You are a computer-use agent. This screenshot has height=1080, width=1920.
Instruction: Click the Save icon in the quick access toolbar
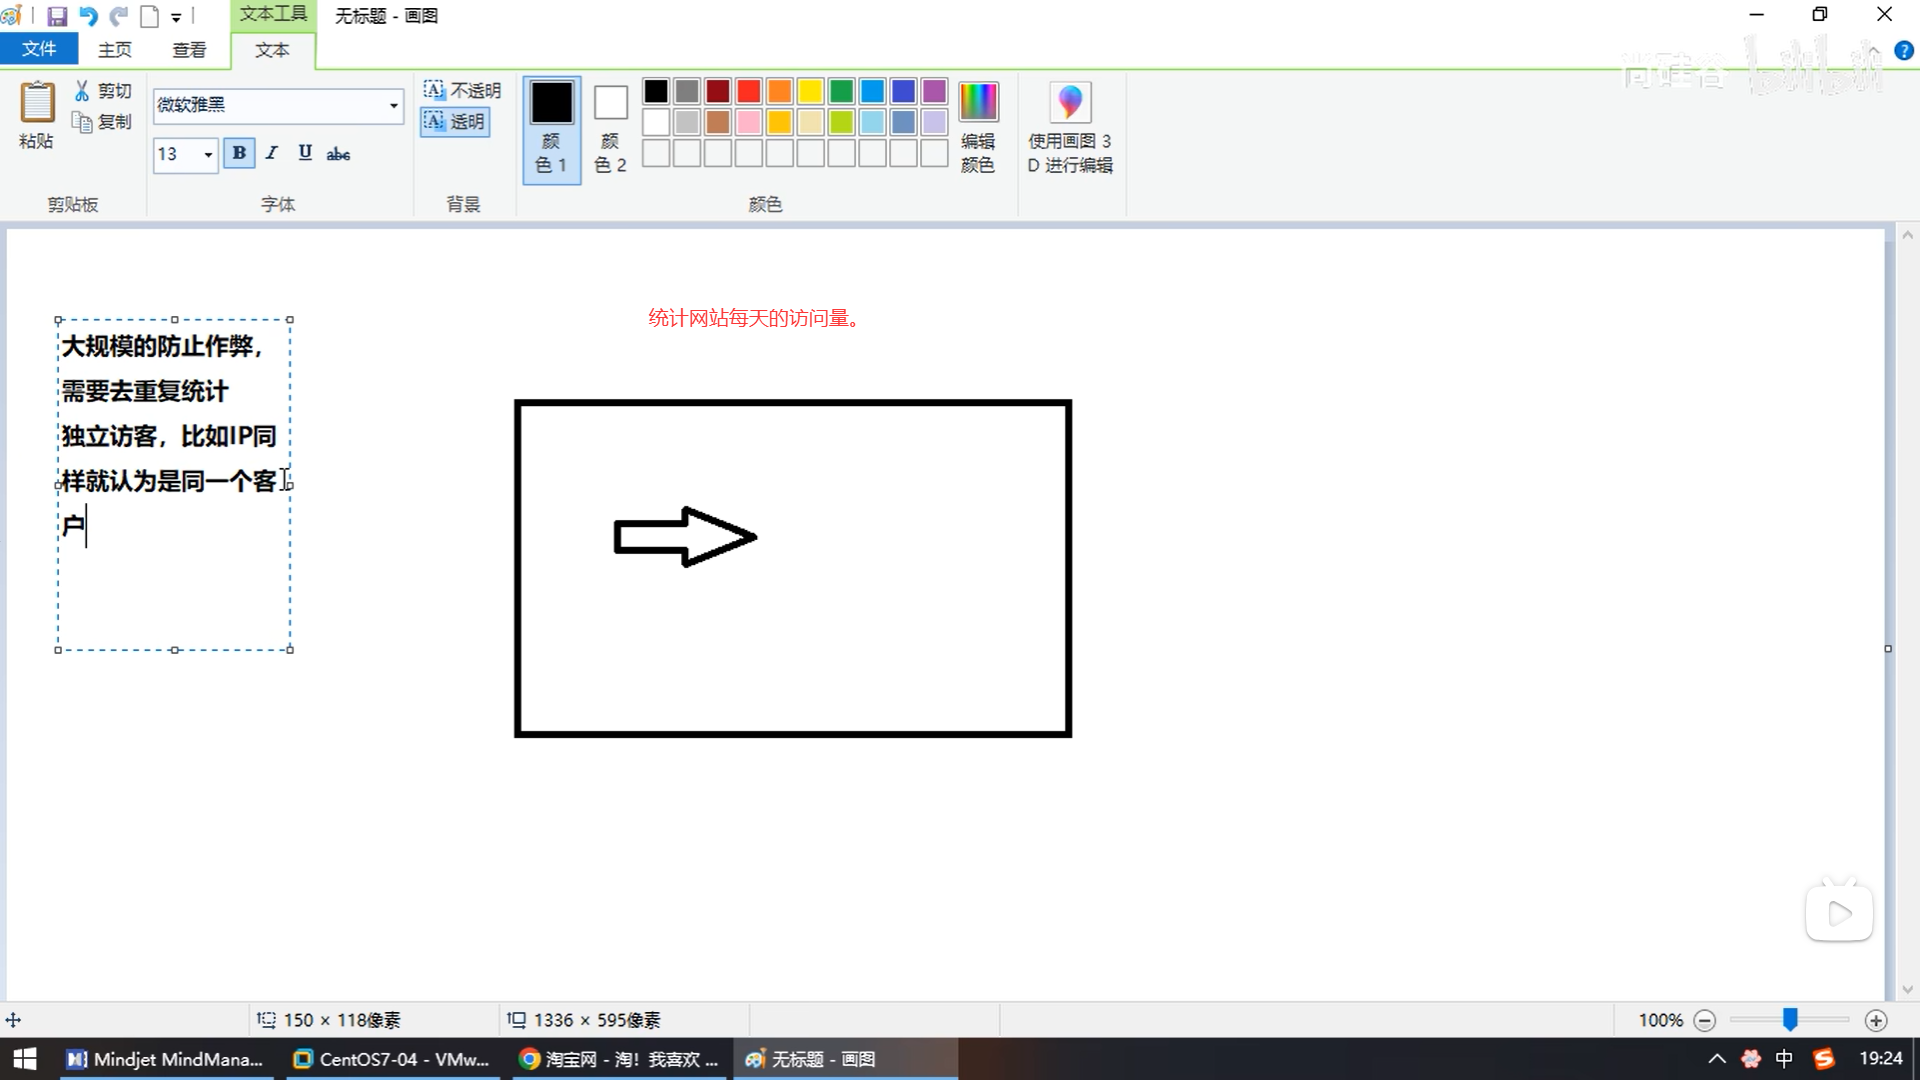(57, 16)
